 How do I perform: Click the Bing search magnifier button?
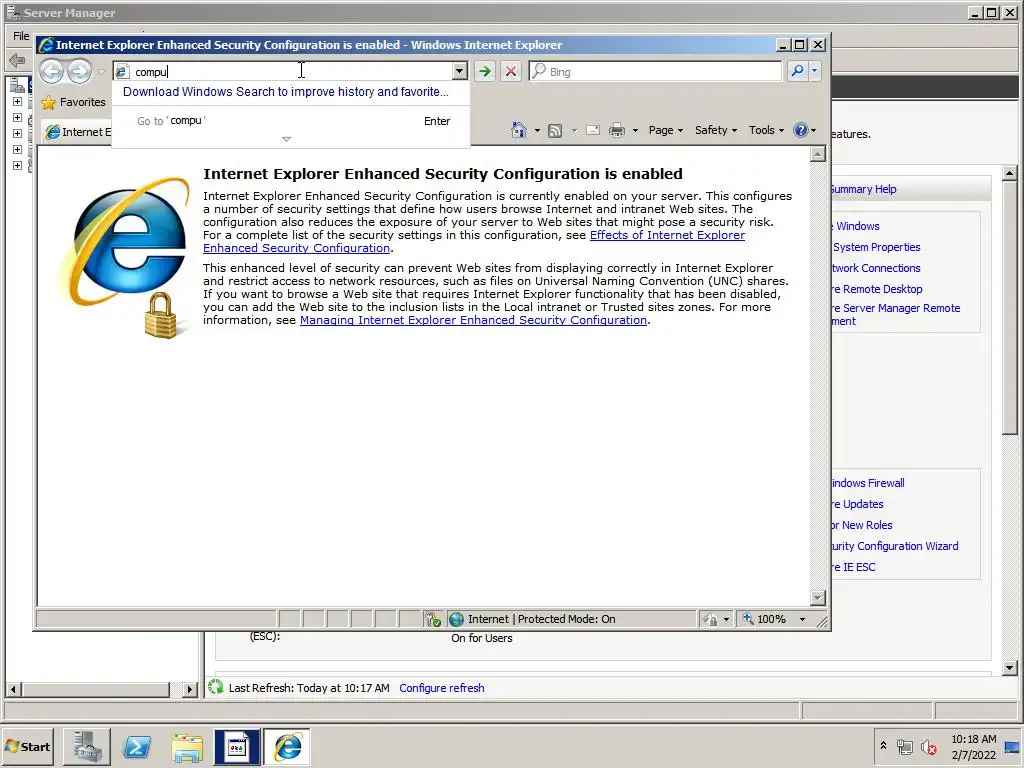[x=797, y=71]
